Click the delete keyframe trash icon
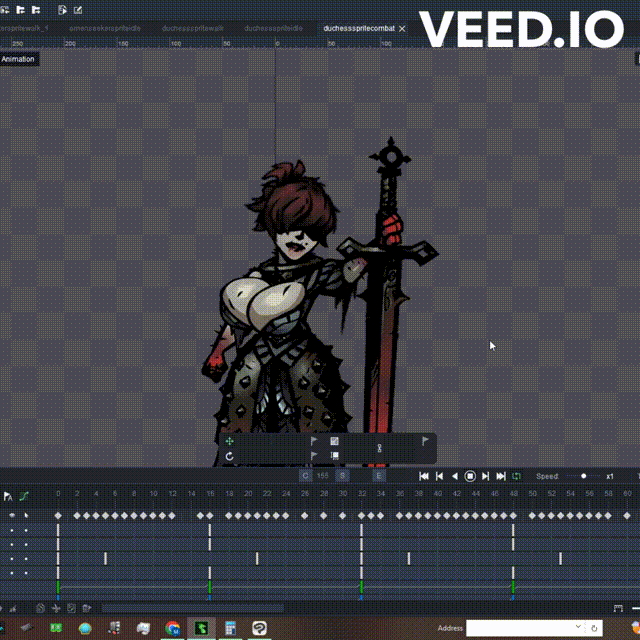Image resolution: width=640 pixels, height=640 pixels. (x=86, y=609)
